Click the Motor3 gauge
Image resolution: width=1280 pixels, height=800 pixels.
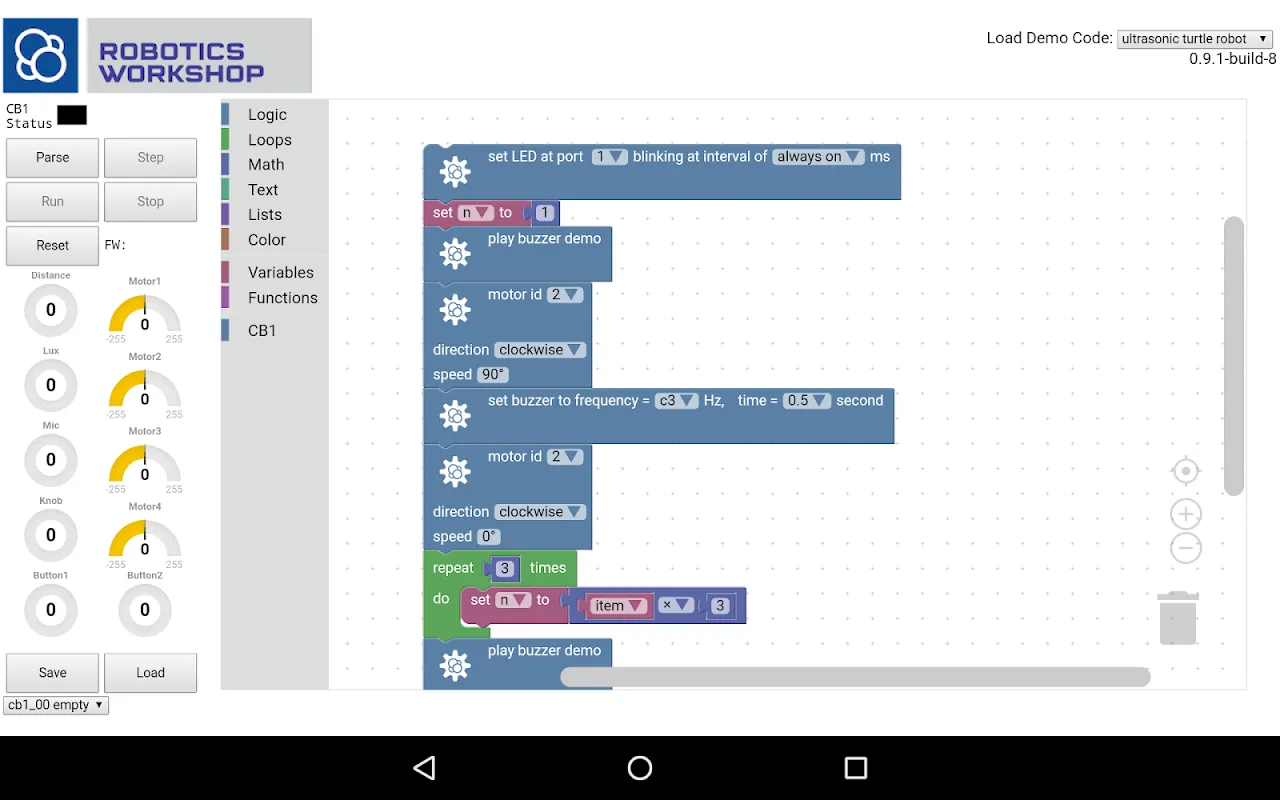[145, 465]
